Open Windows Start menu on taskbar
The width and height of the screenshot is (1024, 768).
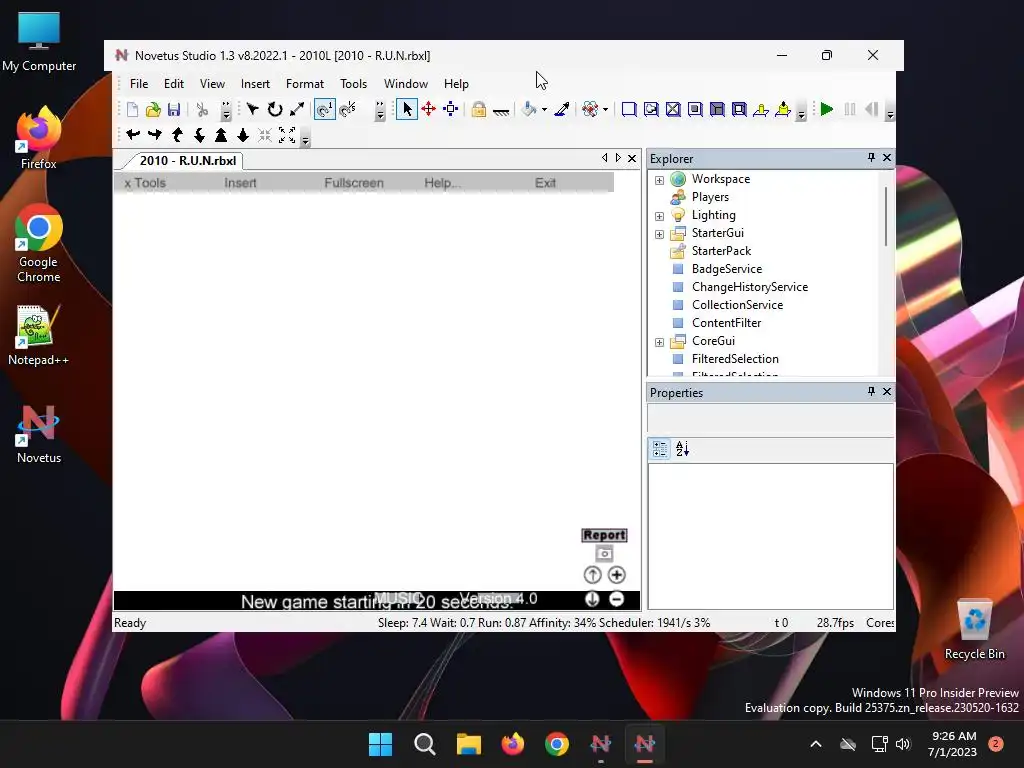tap(381, 744)
